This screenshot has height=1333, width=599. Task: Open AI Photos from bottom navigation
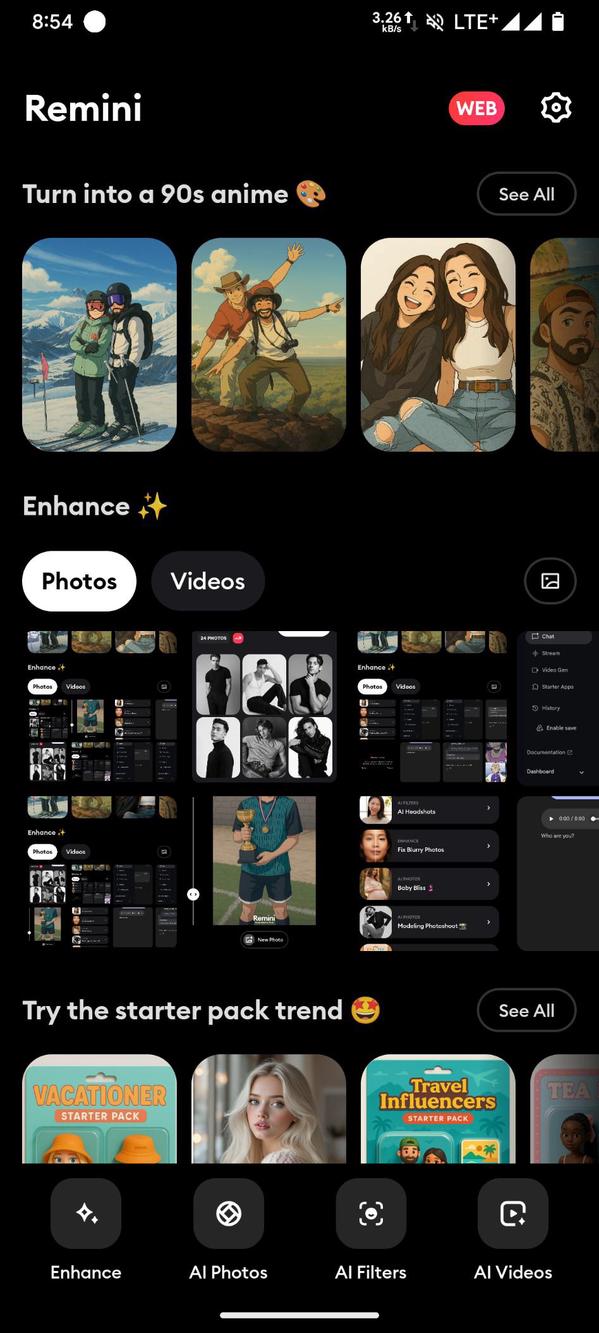click(x=228, y=1214)
